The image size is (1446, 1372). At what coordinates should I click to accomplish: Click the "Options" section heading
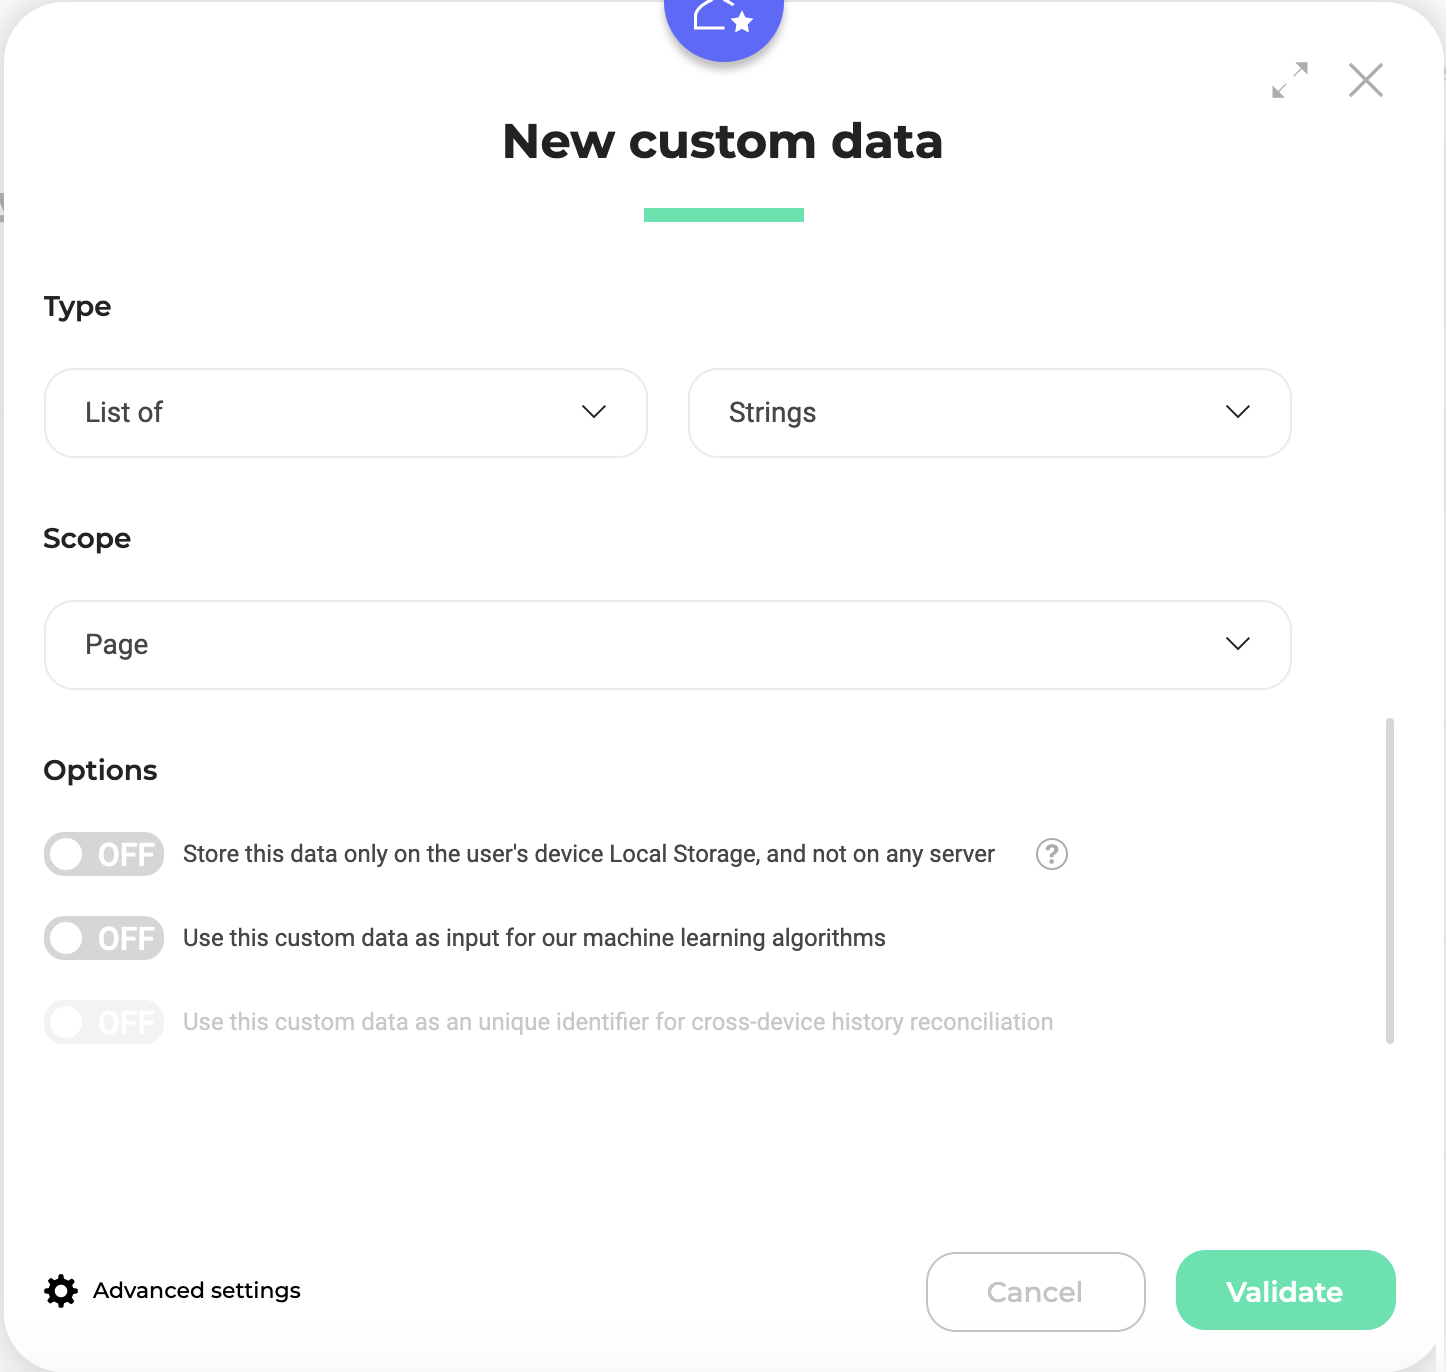click(x=100, y=770)
